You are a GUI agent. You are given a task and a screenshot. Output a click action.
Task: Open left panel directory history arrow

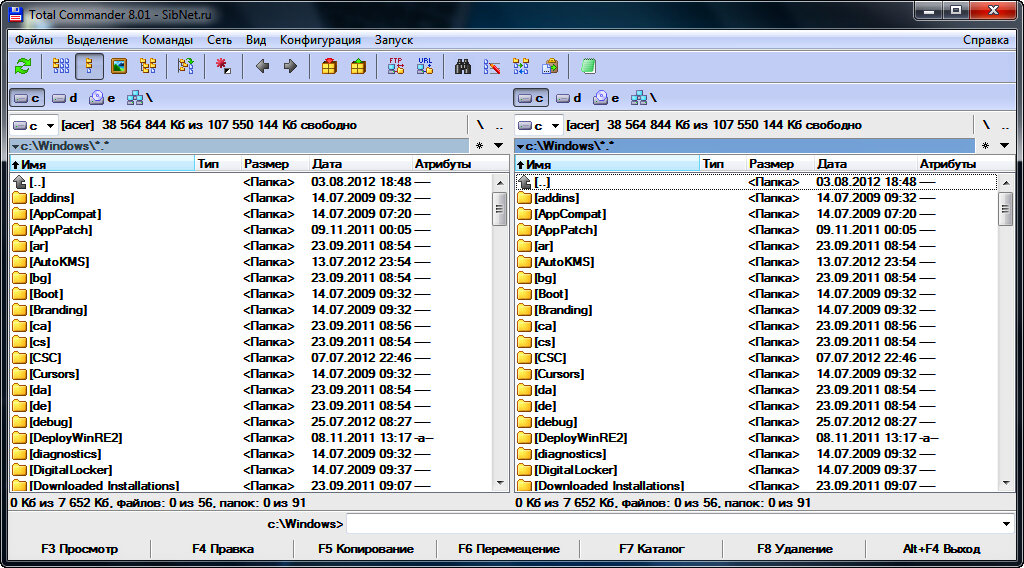(499, 146)
